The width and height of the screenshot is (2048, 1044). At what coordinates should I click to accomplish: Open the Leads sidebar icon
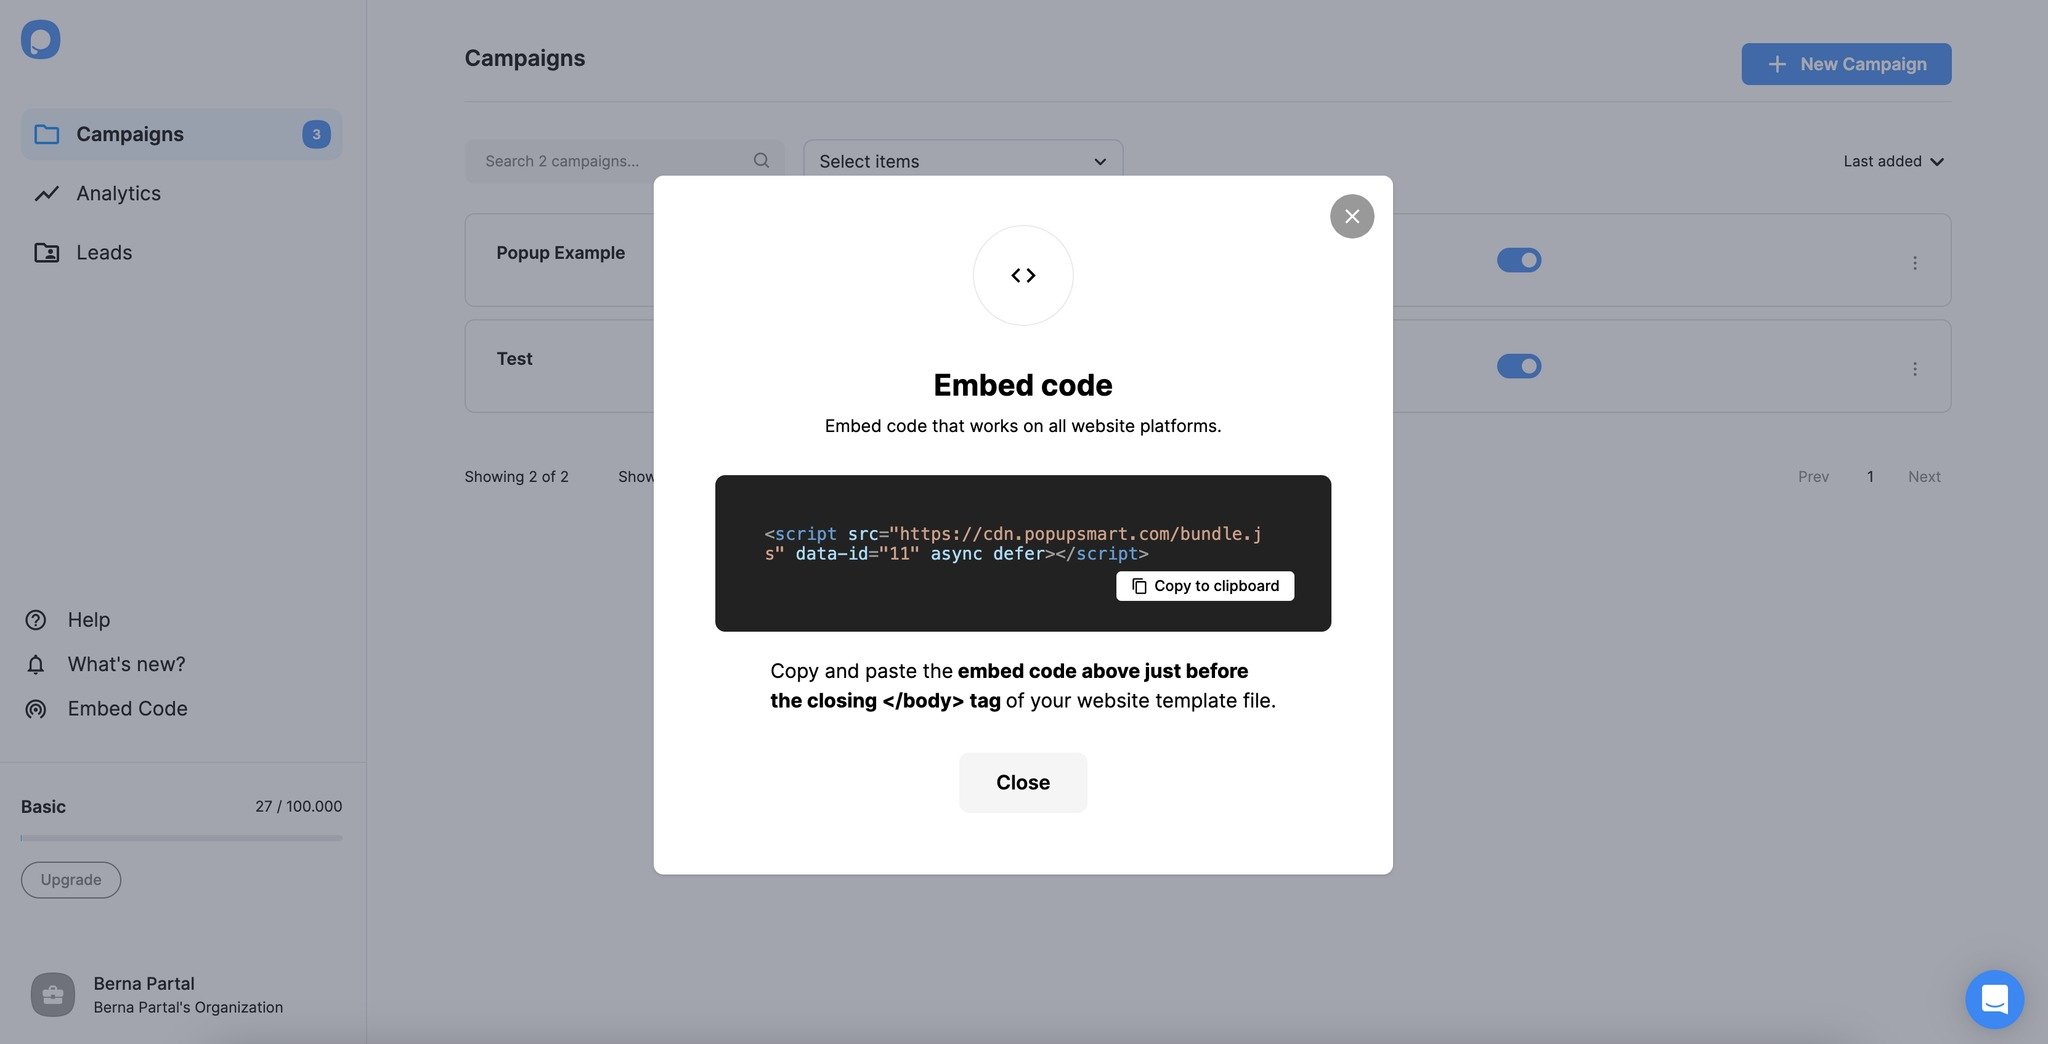(x=47, y=252)
